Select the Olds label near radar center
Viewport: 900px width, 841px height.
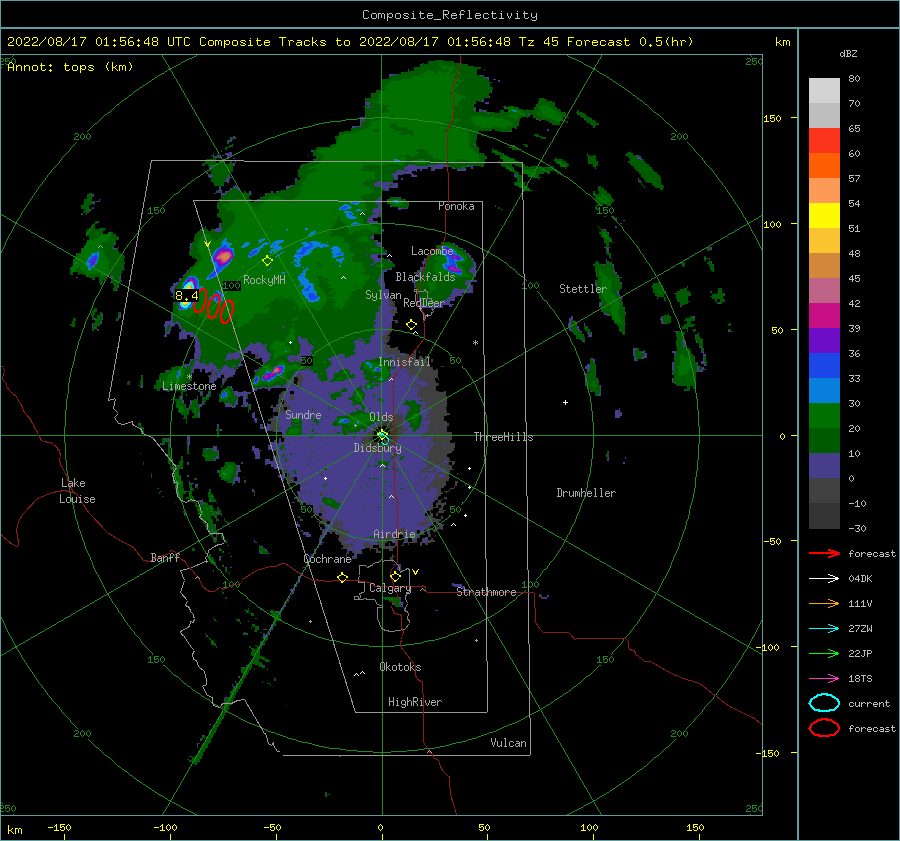[x=381, y=417]
